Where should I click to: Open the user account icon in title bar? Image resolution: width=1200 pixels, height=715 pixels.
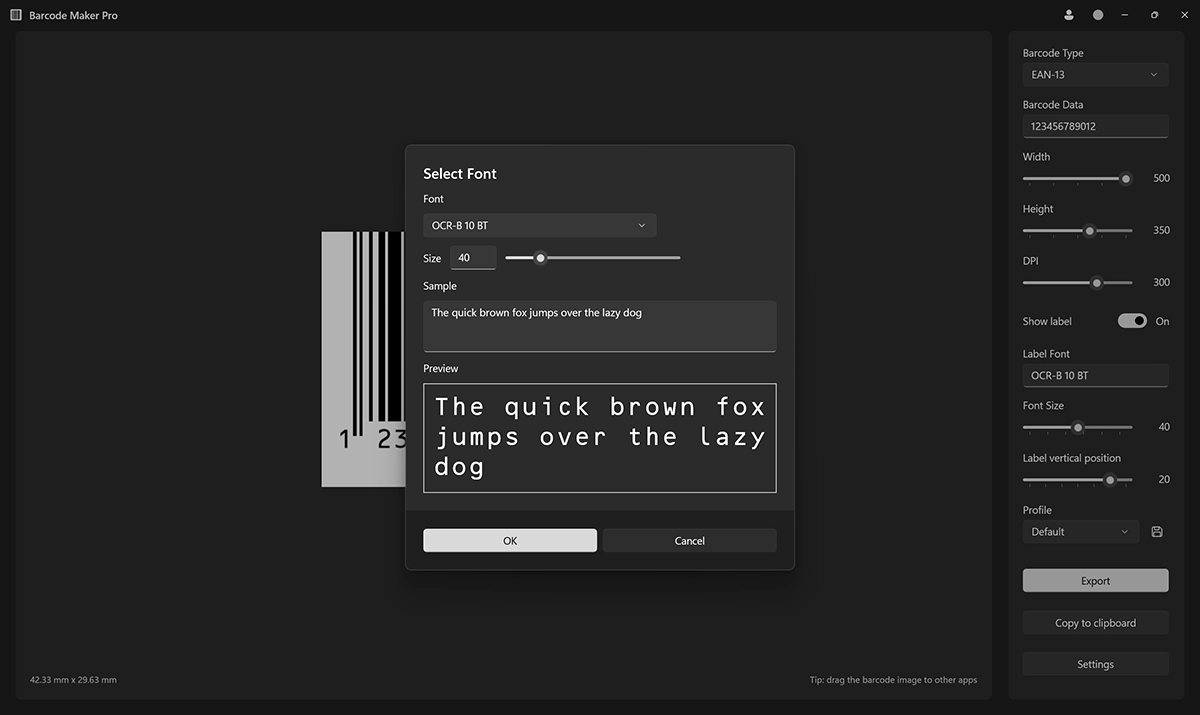(x=1069, y=15)
